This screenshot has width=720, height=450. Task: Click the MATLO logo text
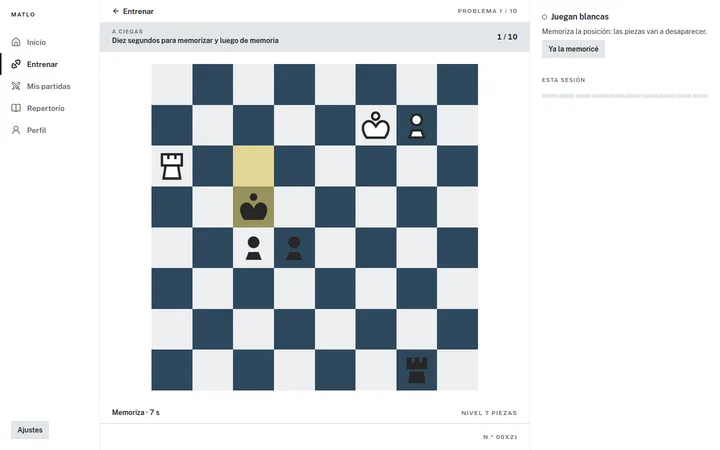(x=23, y=14)
